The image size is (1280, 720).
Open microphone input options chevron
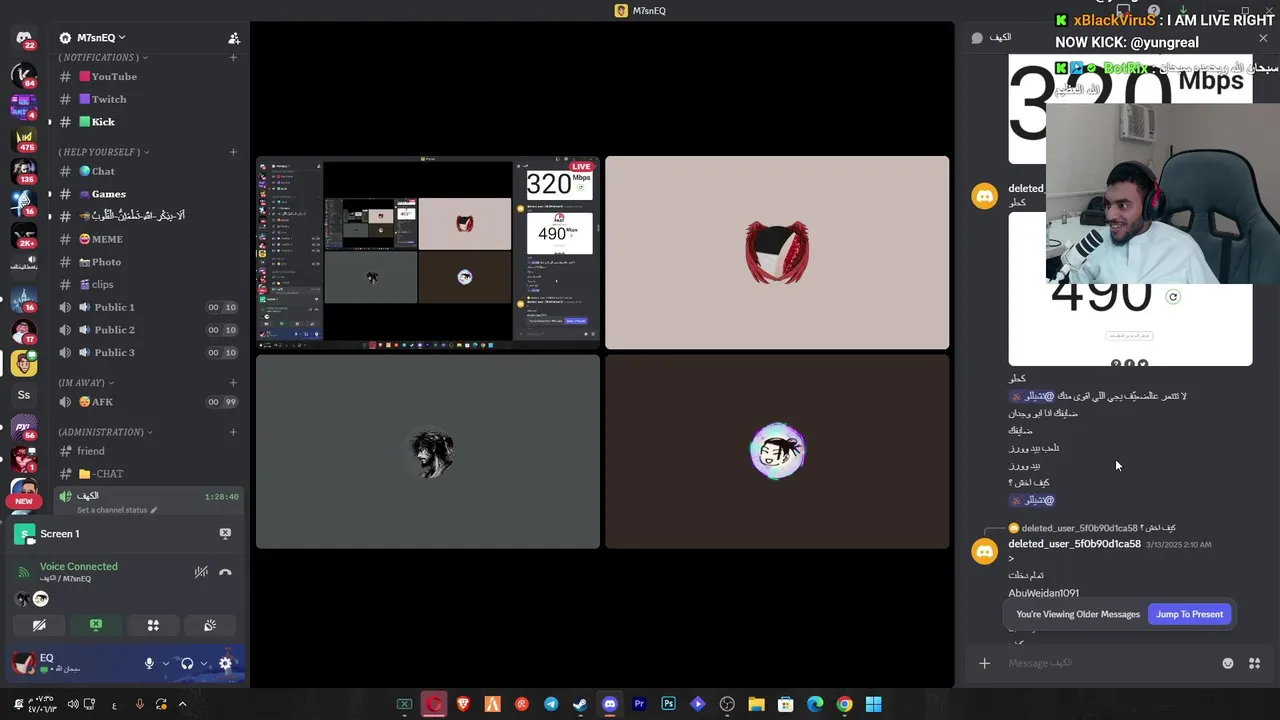pyautogui.click(x=166, y=663)
